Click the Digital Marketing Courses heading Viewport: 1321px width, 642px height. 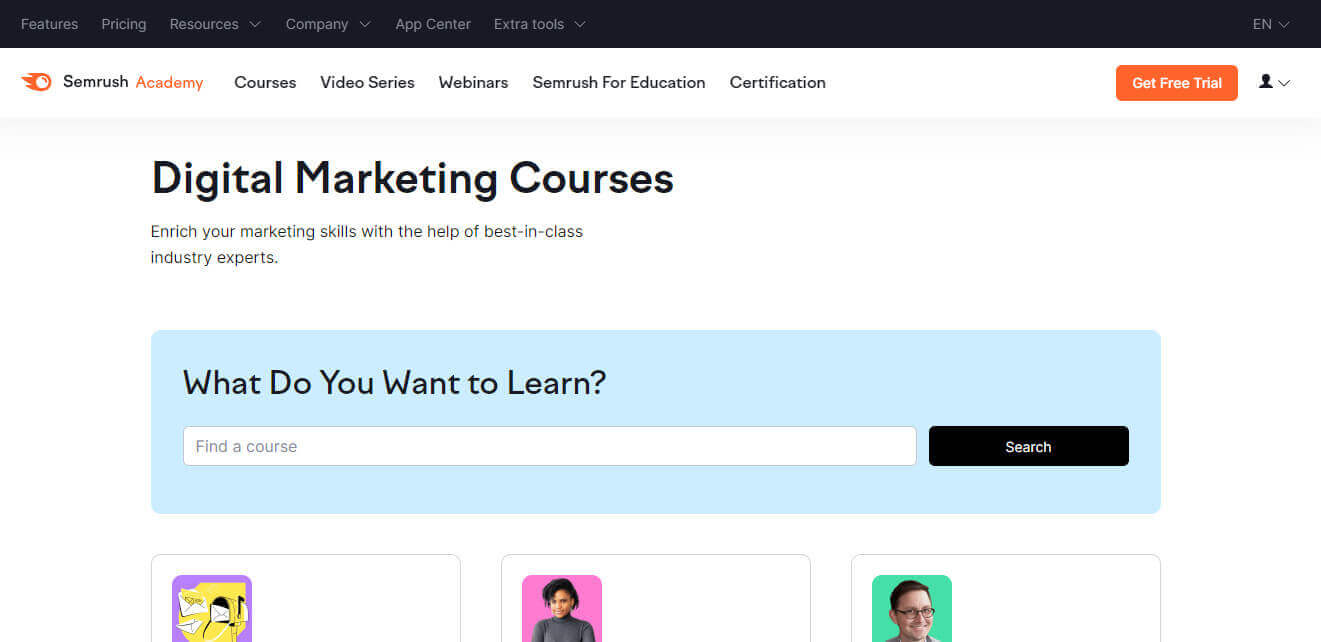coord(412,179)
